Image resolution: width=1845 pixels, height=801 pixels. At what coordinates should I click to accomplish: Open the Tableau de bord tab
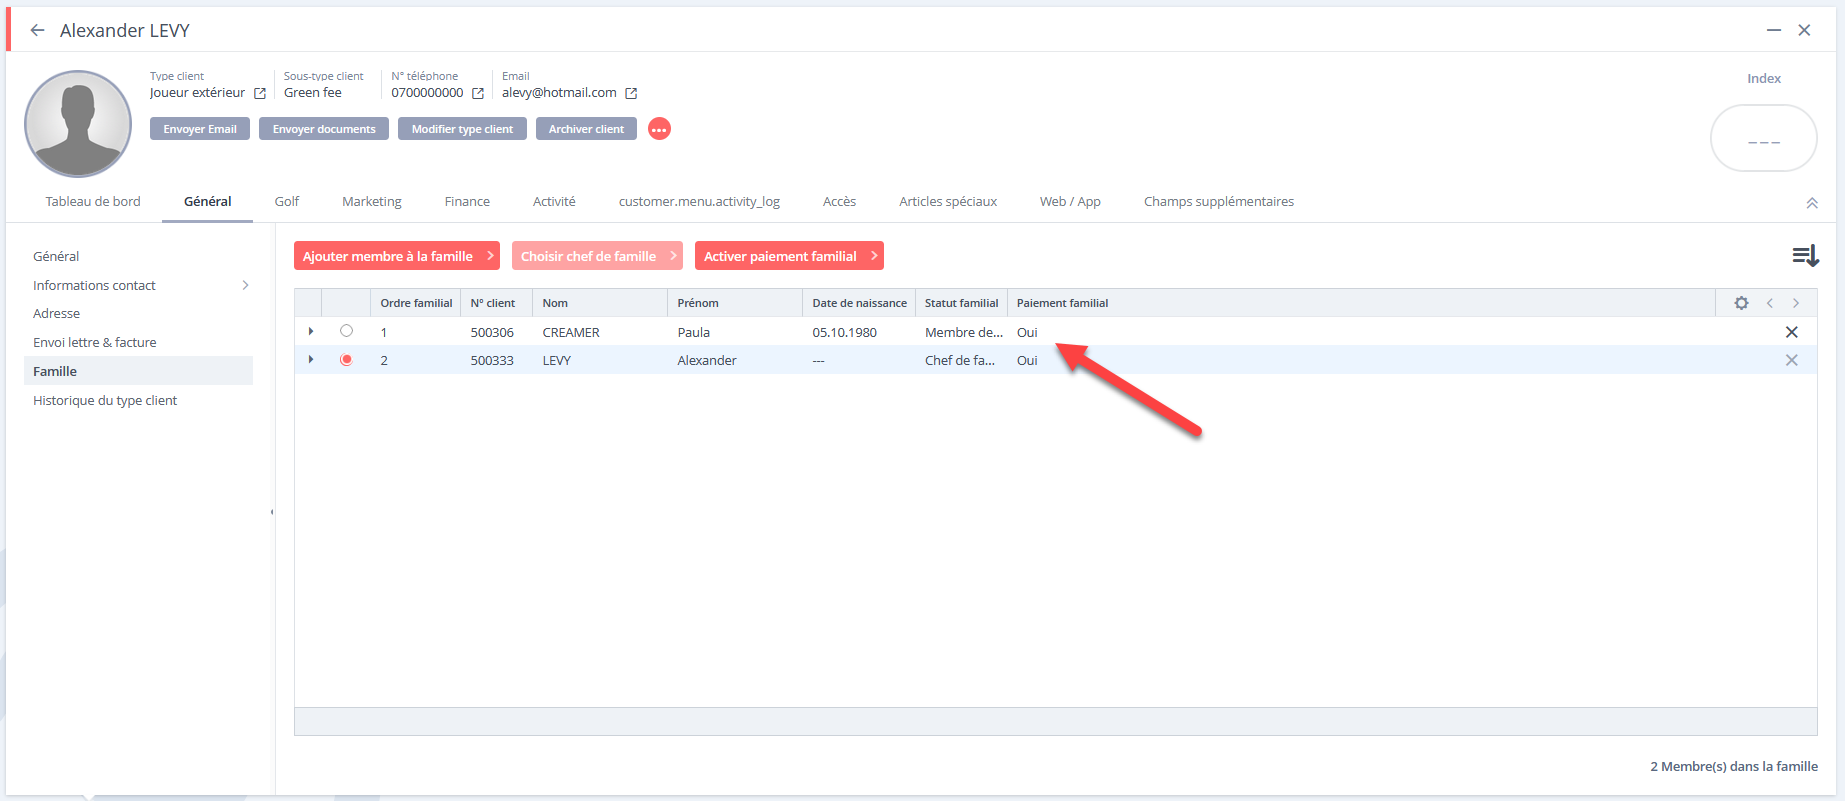93,201
